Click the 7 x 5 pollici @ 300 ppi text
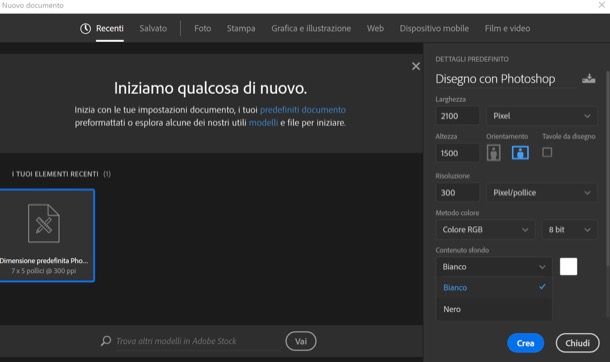 click(44, 271)
